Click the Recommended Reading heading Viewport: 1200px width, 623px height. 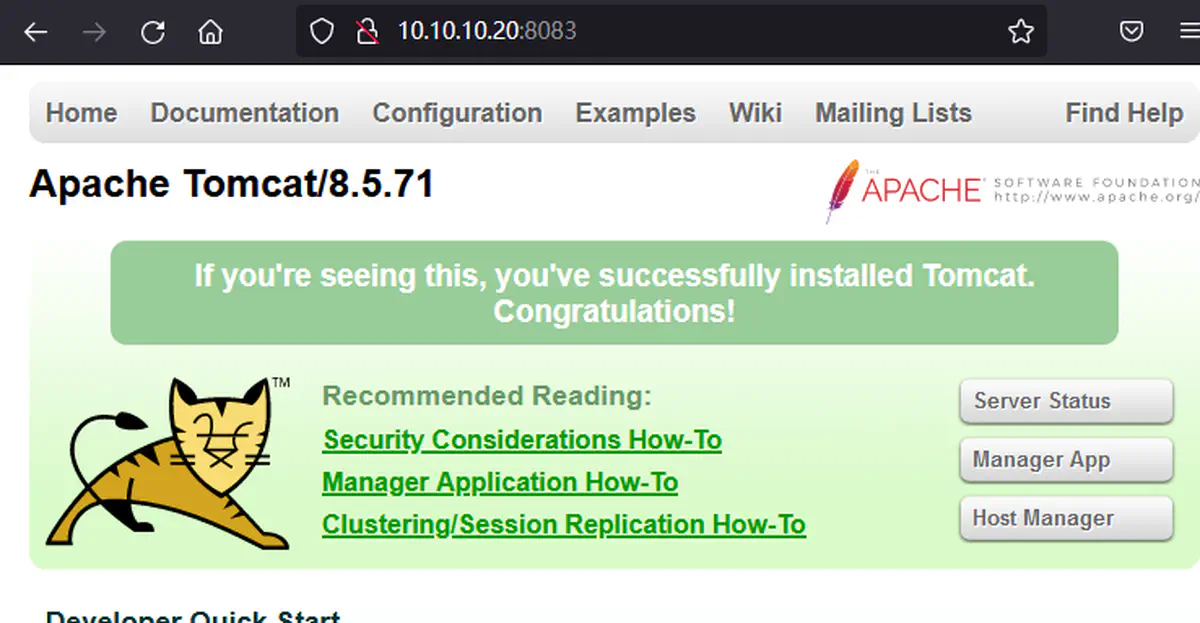click(x=487, y=396)
